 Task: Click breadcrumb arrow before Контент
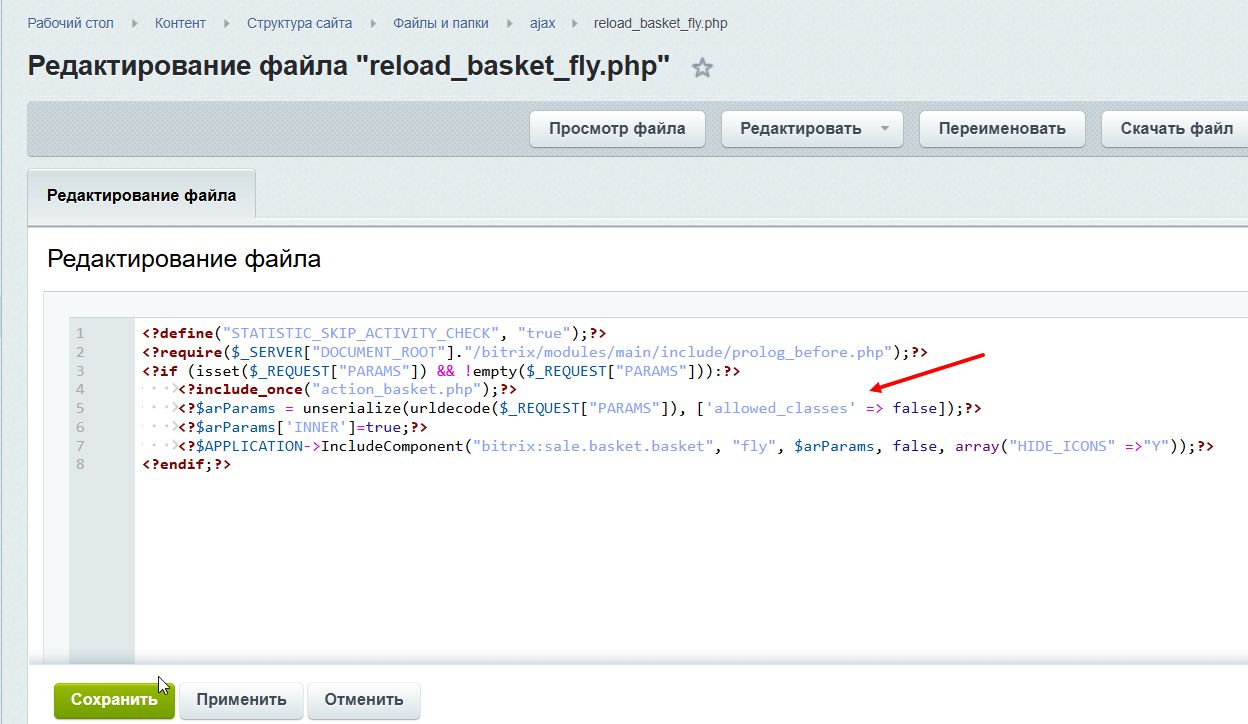click(135, 23)
